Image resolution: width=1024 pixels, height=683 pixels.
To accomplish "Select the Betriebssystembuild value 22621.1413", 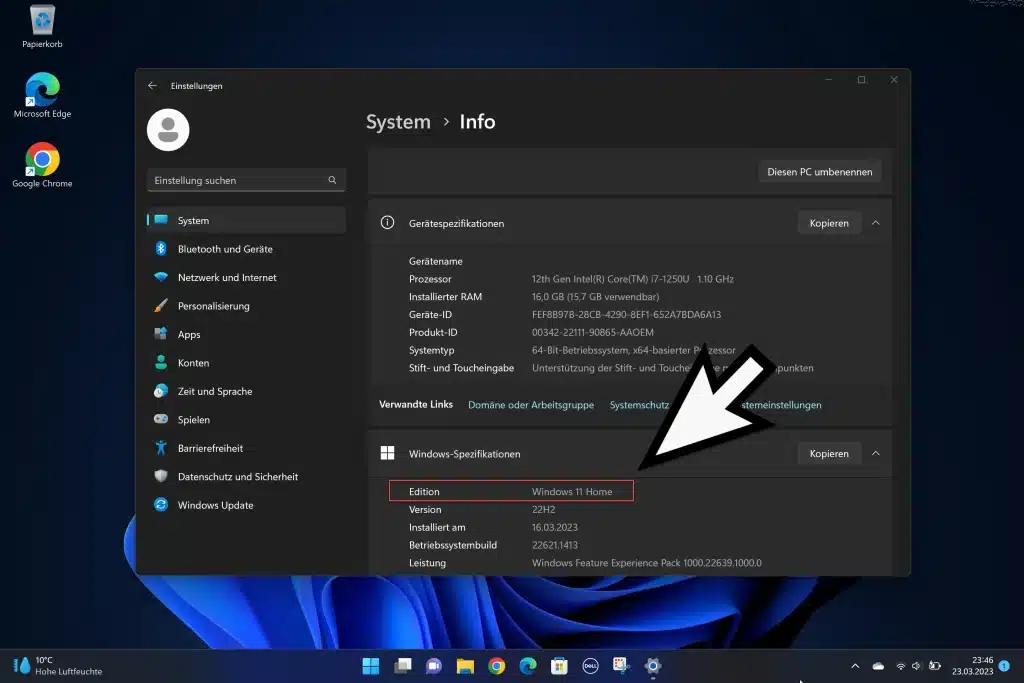I will click(554, 545).
